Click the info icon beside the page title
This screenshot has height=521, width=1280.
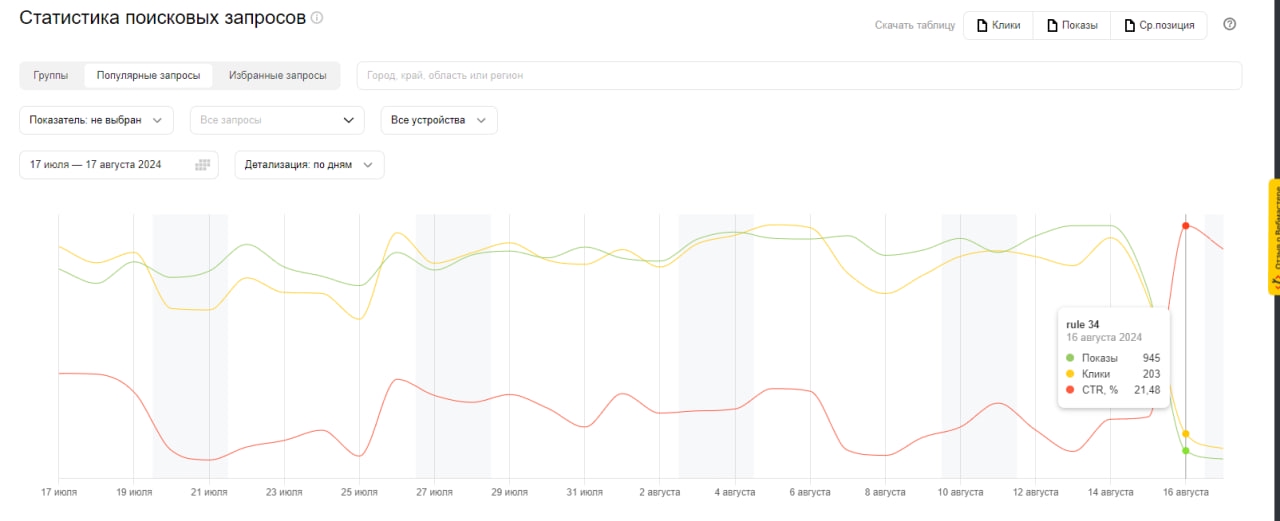(317, 18)
